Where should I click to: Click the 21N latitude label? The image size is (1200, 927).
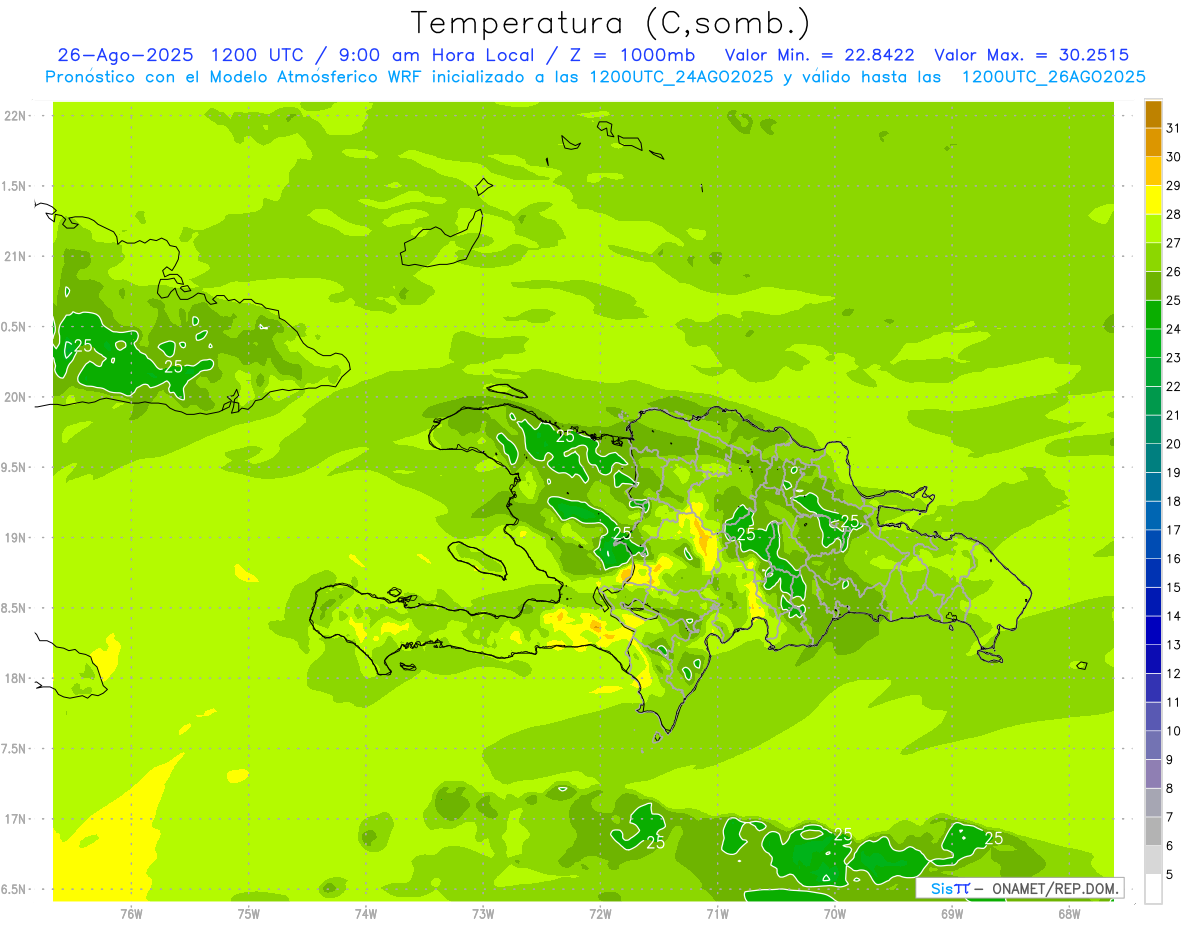[16, 256]
